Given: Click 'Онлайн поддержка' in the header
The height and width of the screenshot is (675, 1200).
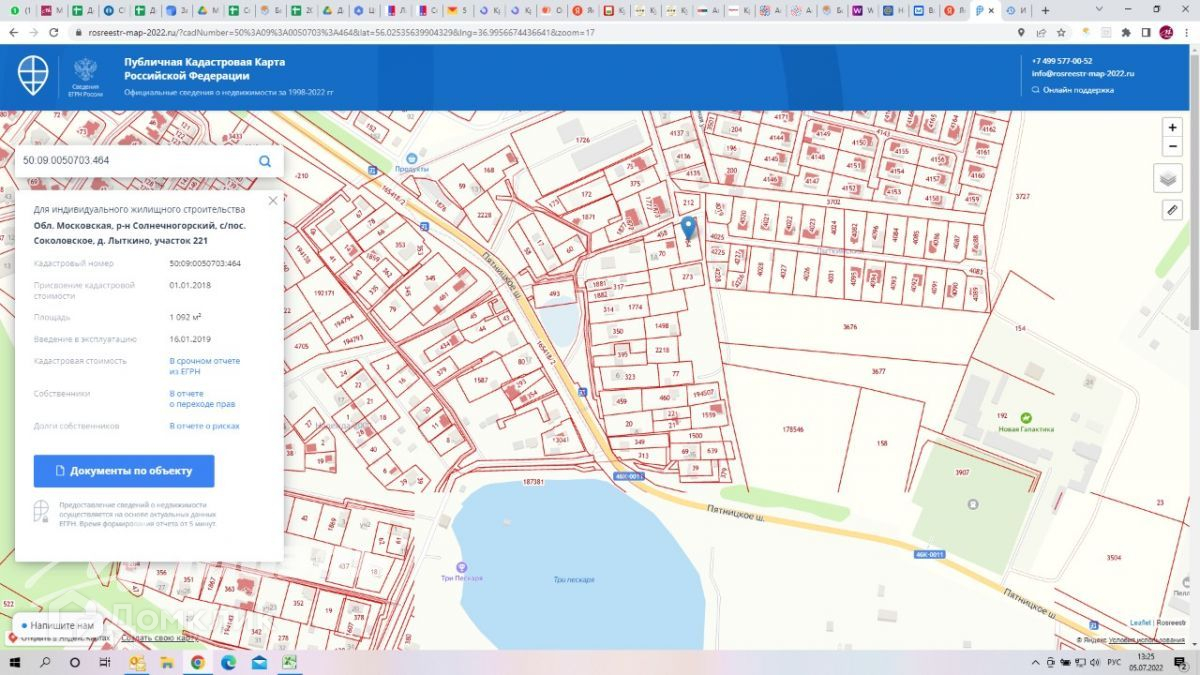Looking at the screenshot, I should click(x=1078, y=90).
